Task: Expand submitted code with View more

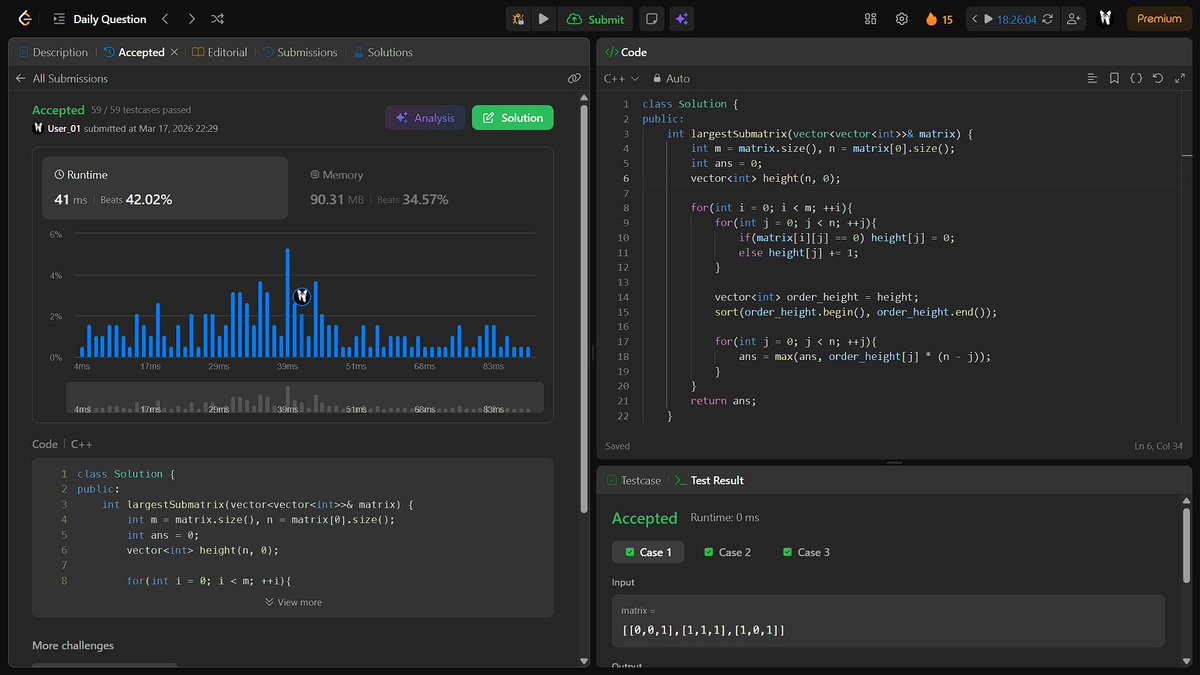Action: [x=293, y=602]
